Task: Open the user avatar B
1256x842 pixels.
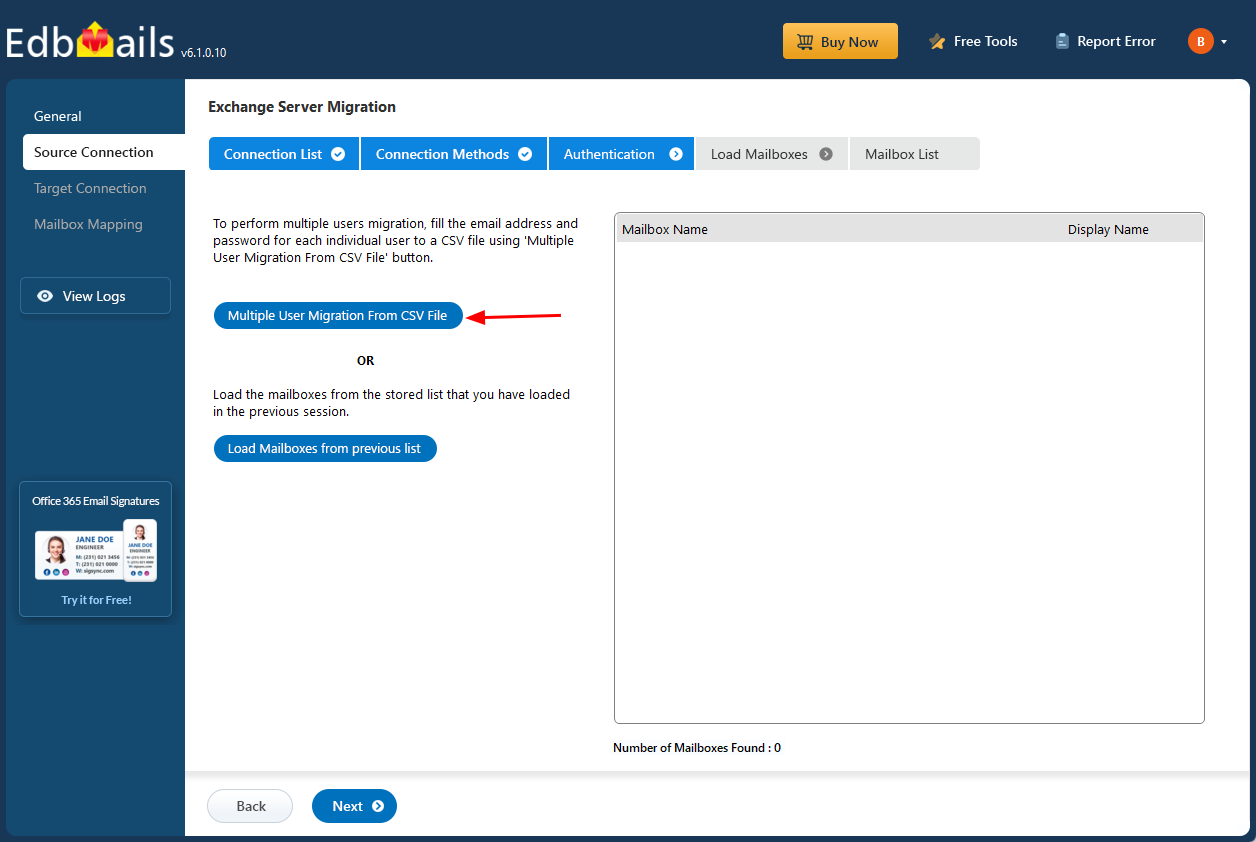Action: pyautogui.click(x=1200, y=41)
